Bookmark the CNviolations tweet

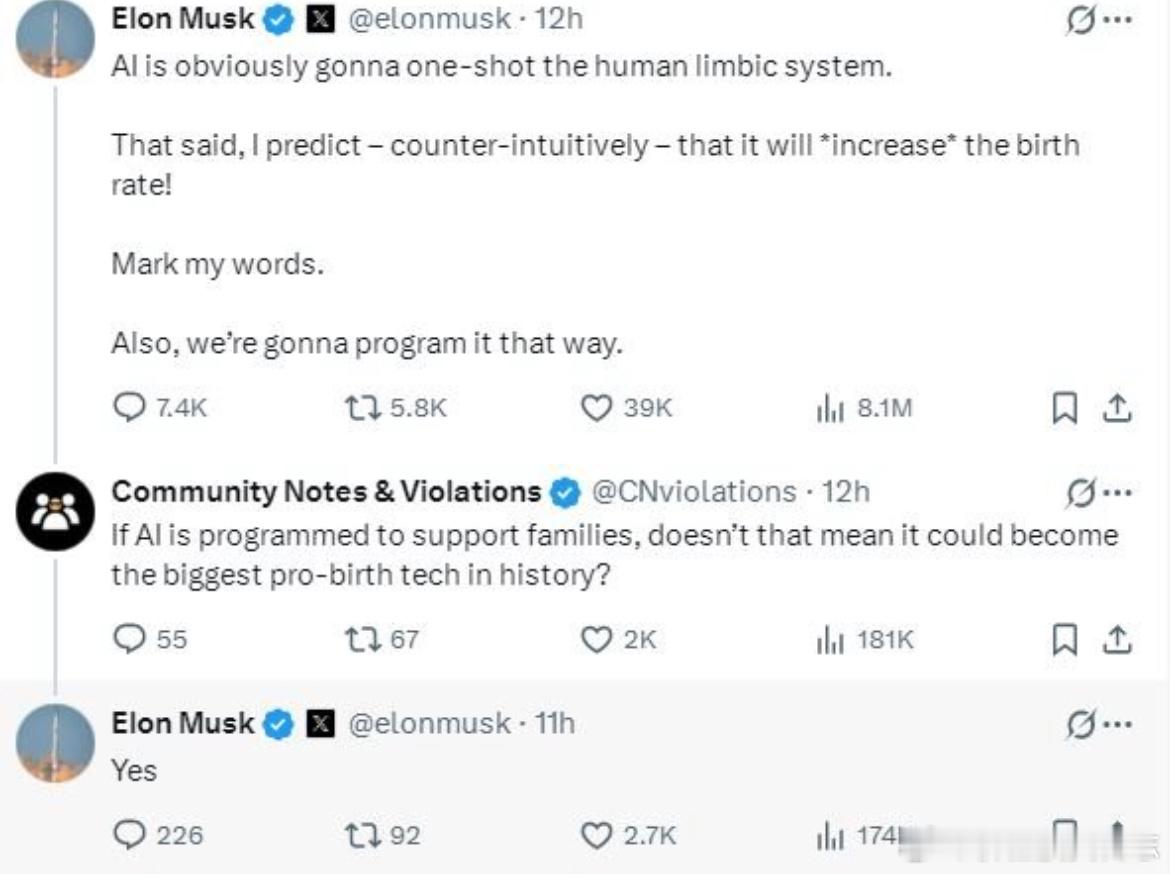1064,640
